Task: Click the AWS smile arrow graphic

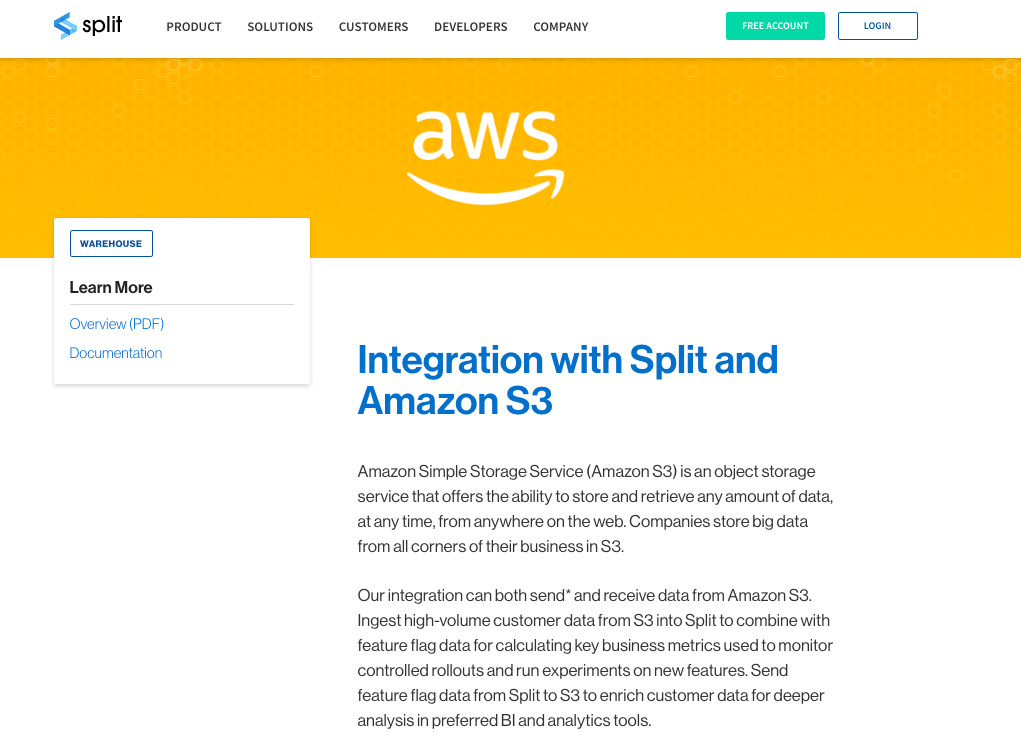Action: click(486, 187)
